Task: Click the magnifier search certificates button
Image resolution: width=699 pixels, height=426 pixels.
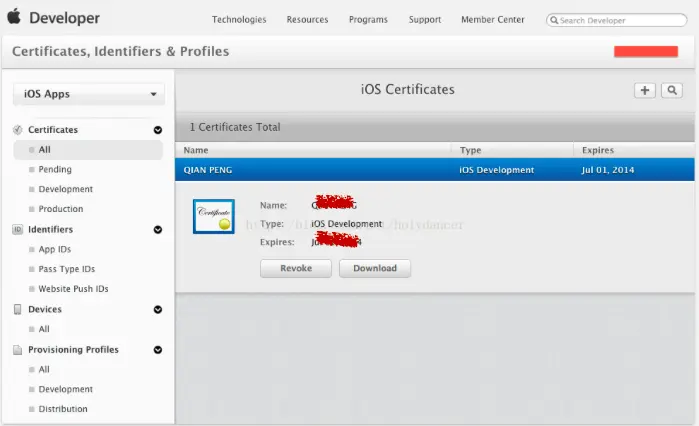Action: 672,90
